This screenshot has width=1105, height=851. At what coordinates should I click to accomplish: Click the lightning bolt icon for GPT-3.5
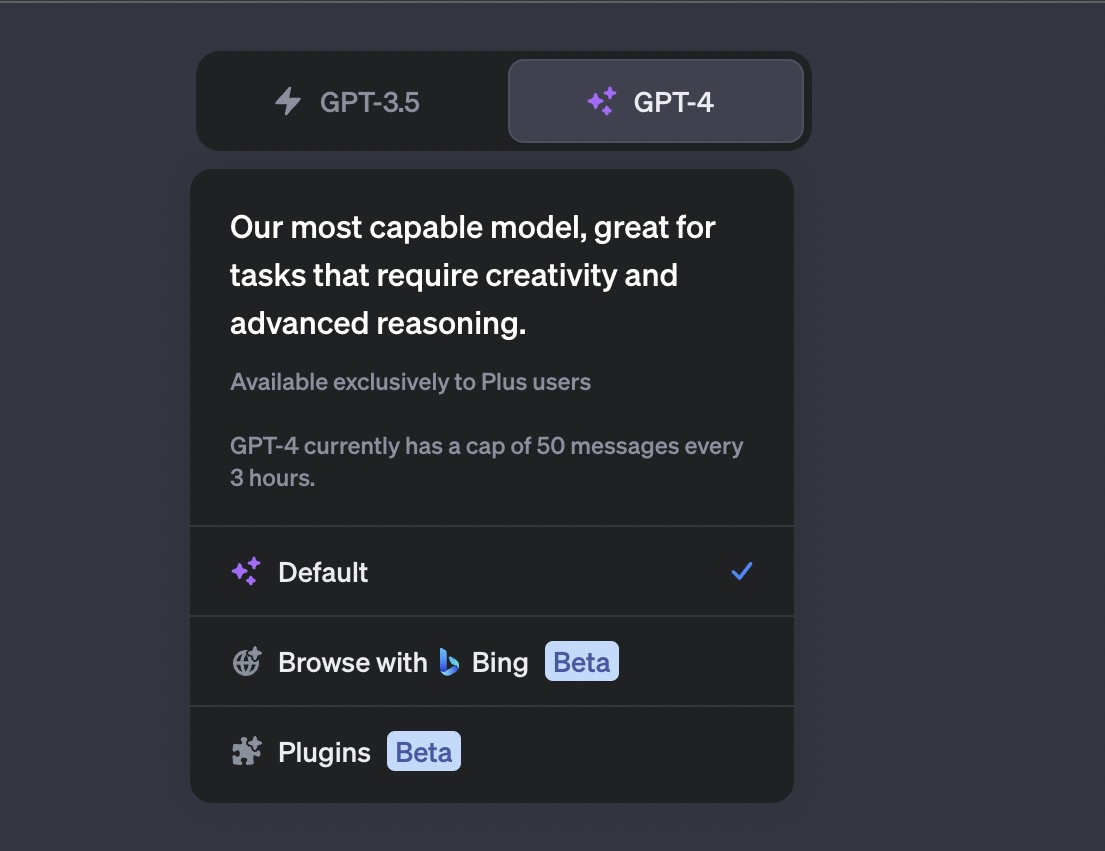[x=288, y=102]
